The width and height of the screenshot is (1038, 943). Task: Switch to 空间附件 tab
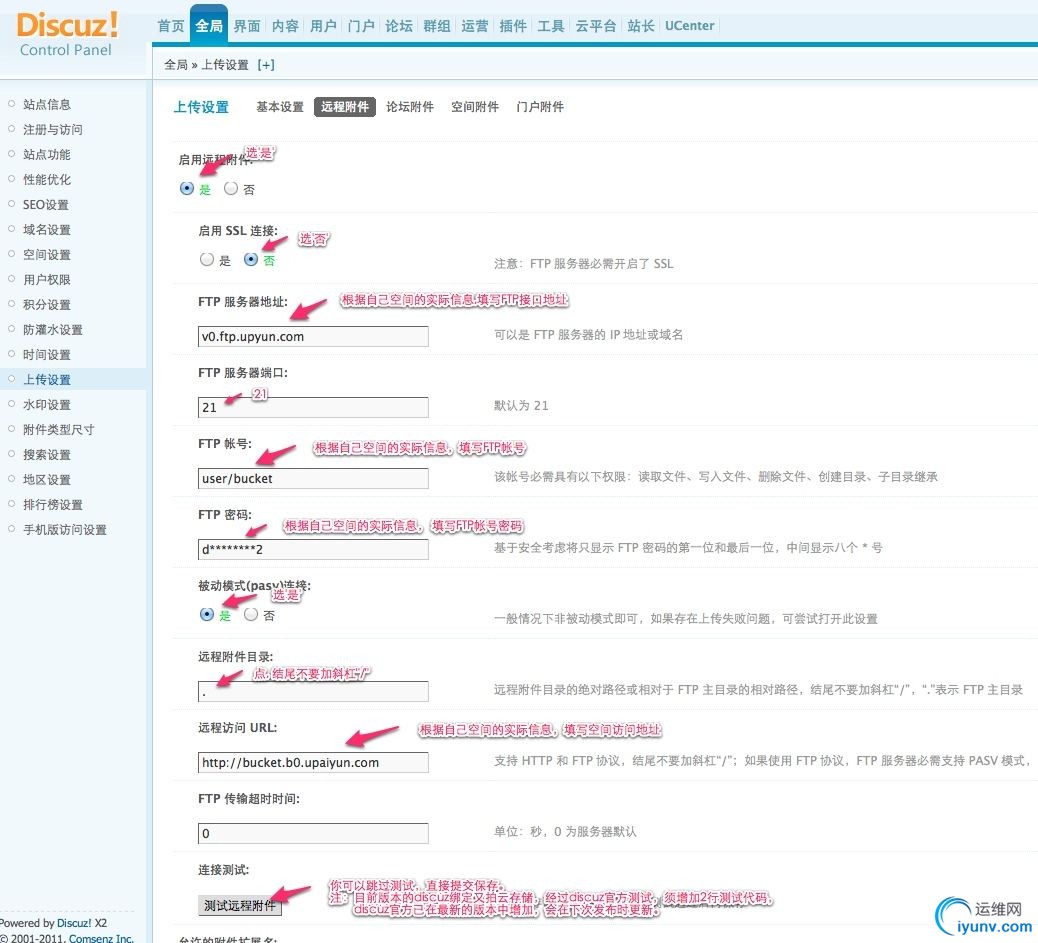click(475, 107)
